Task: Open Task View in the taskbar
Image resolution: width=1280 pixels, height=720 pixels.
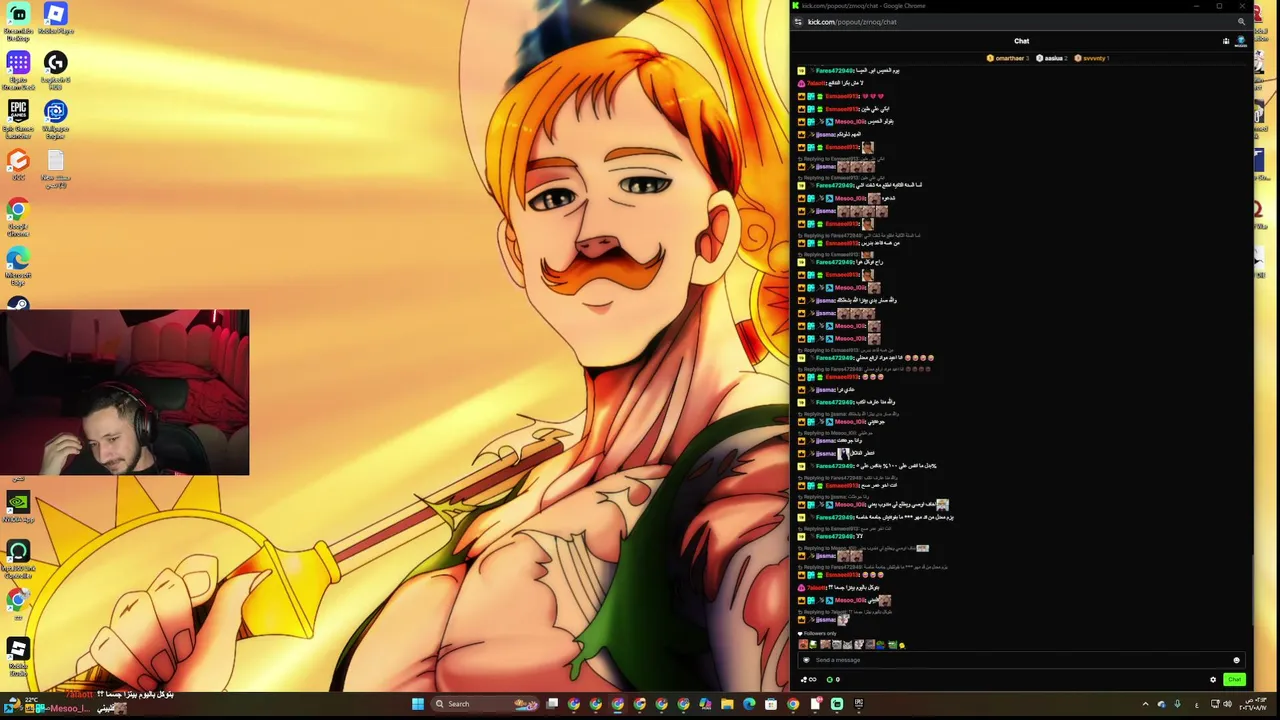Action: [552, 704]
